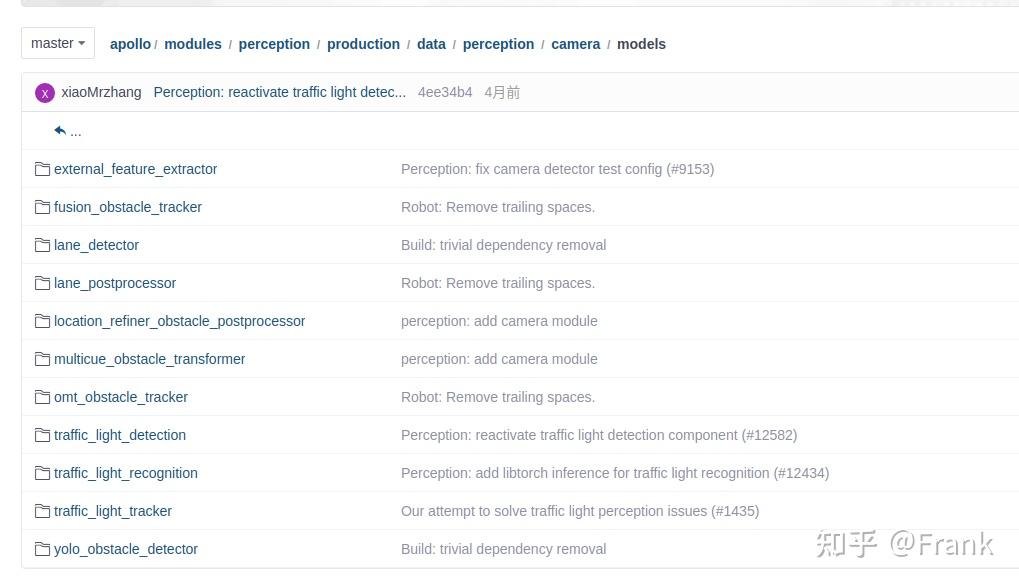Go to perception breadcrumb after modules
1019x585 pixels.
tap(274, 44)
